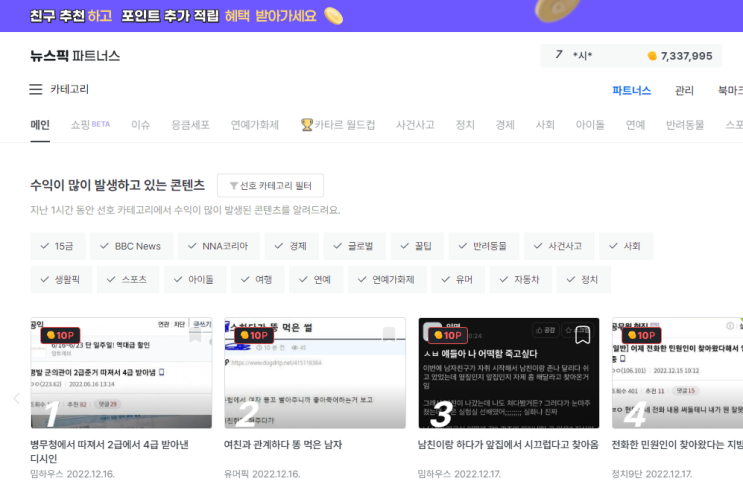
Task: Open article 병무청에서 따져서 2급에서 4급 받아낸 디시인
Action: pos(109,451)
